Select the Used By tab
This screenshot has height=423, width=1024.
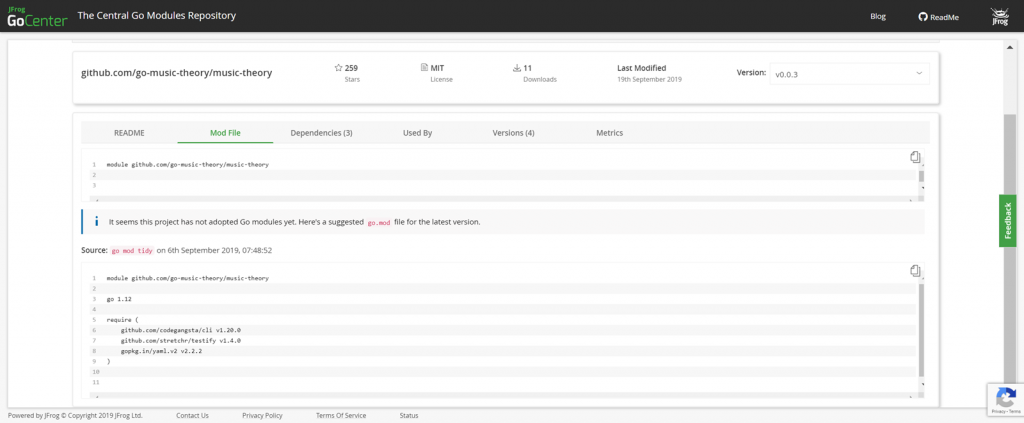pyautogui.click(x=417, y=133)
